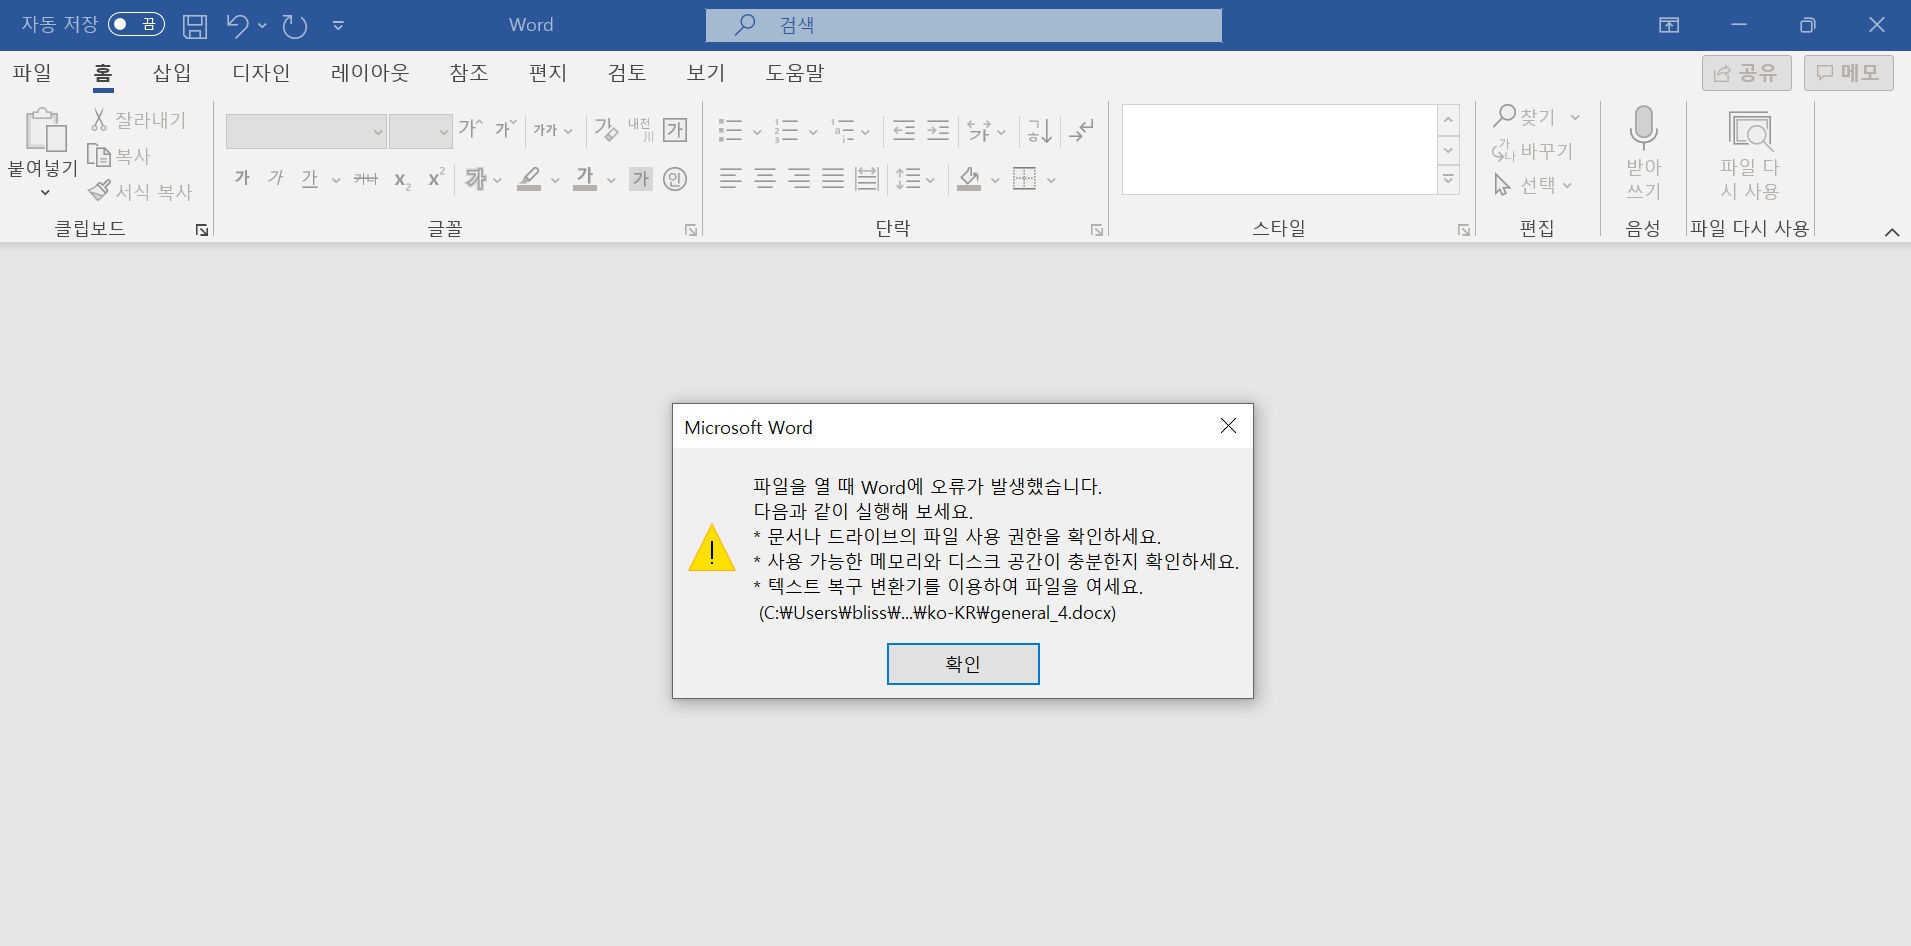Click show paragraph marks icon
The width and height of the screenshot is (1911, 946).
pyautogui.click(x=1081, y=130)
